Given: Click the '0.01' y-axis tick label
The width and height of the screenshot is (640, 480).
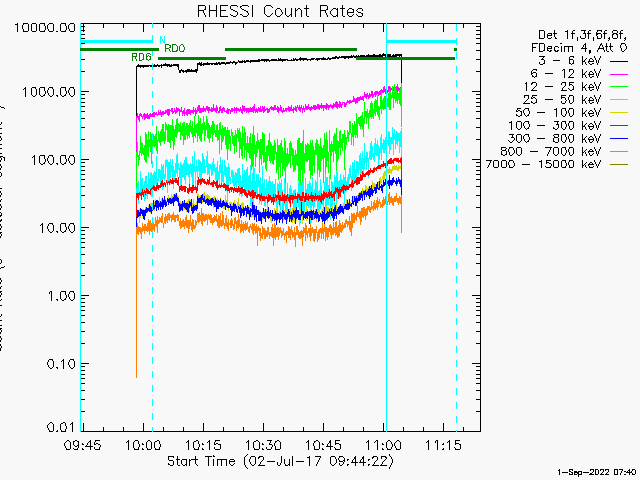Looking at the screenshot, I should pos(62,427).
